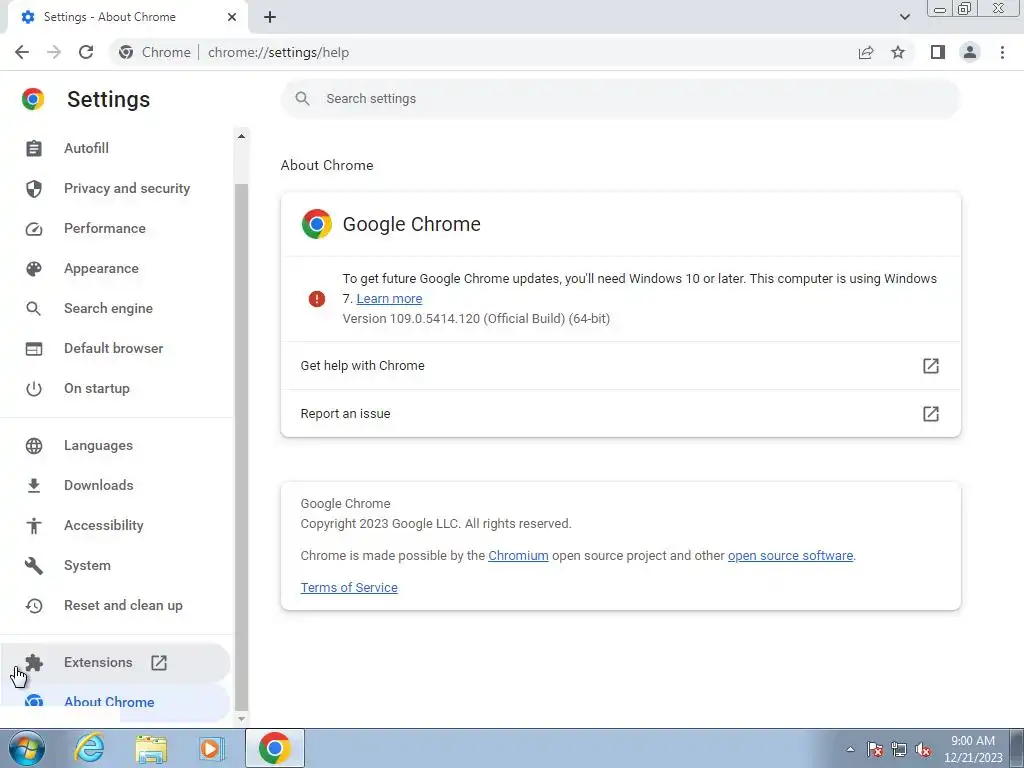Image resolution: width=1024 pixels, height=768 pixels.
Task: Click the magnifier icon in Search settings
Action: click(302, 99)
